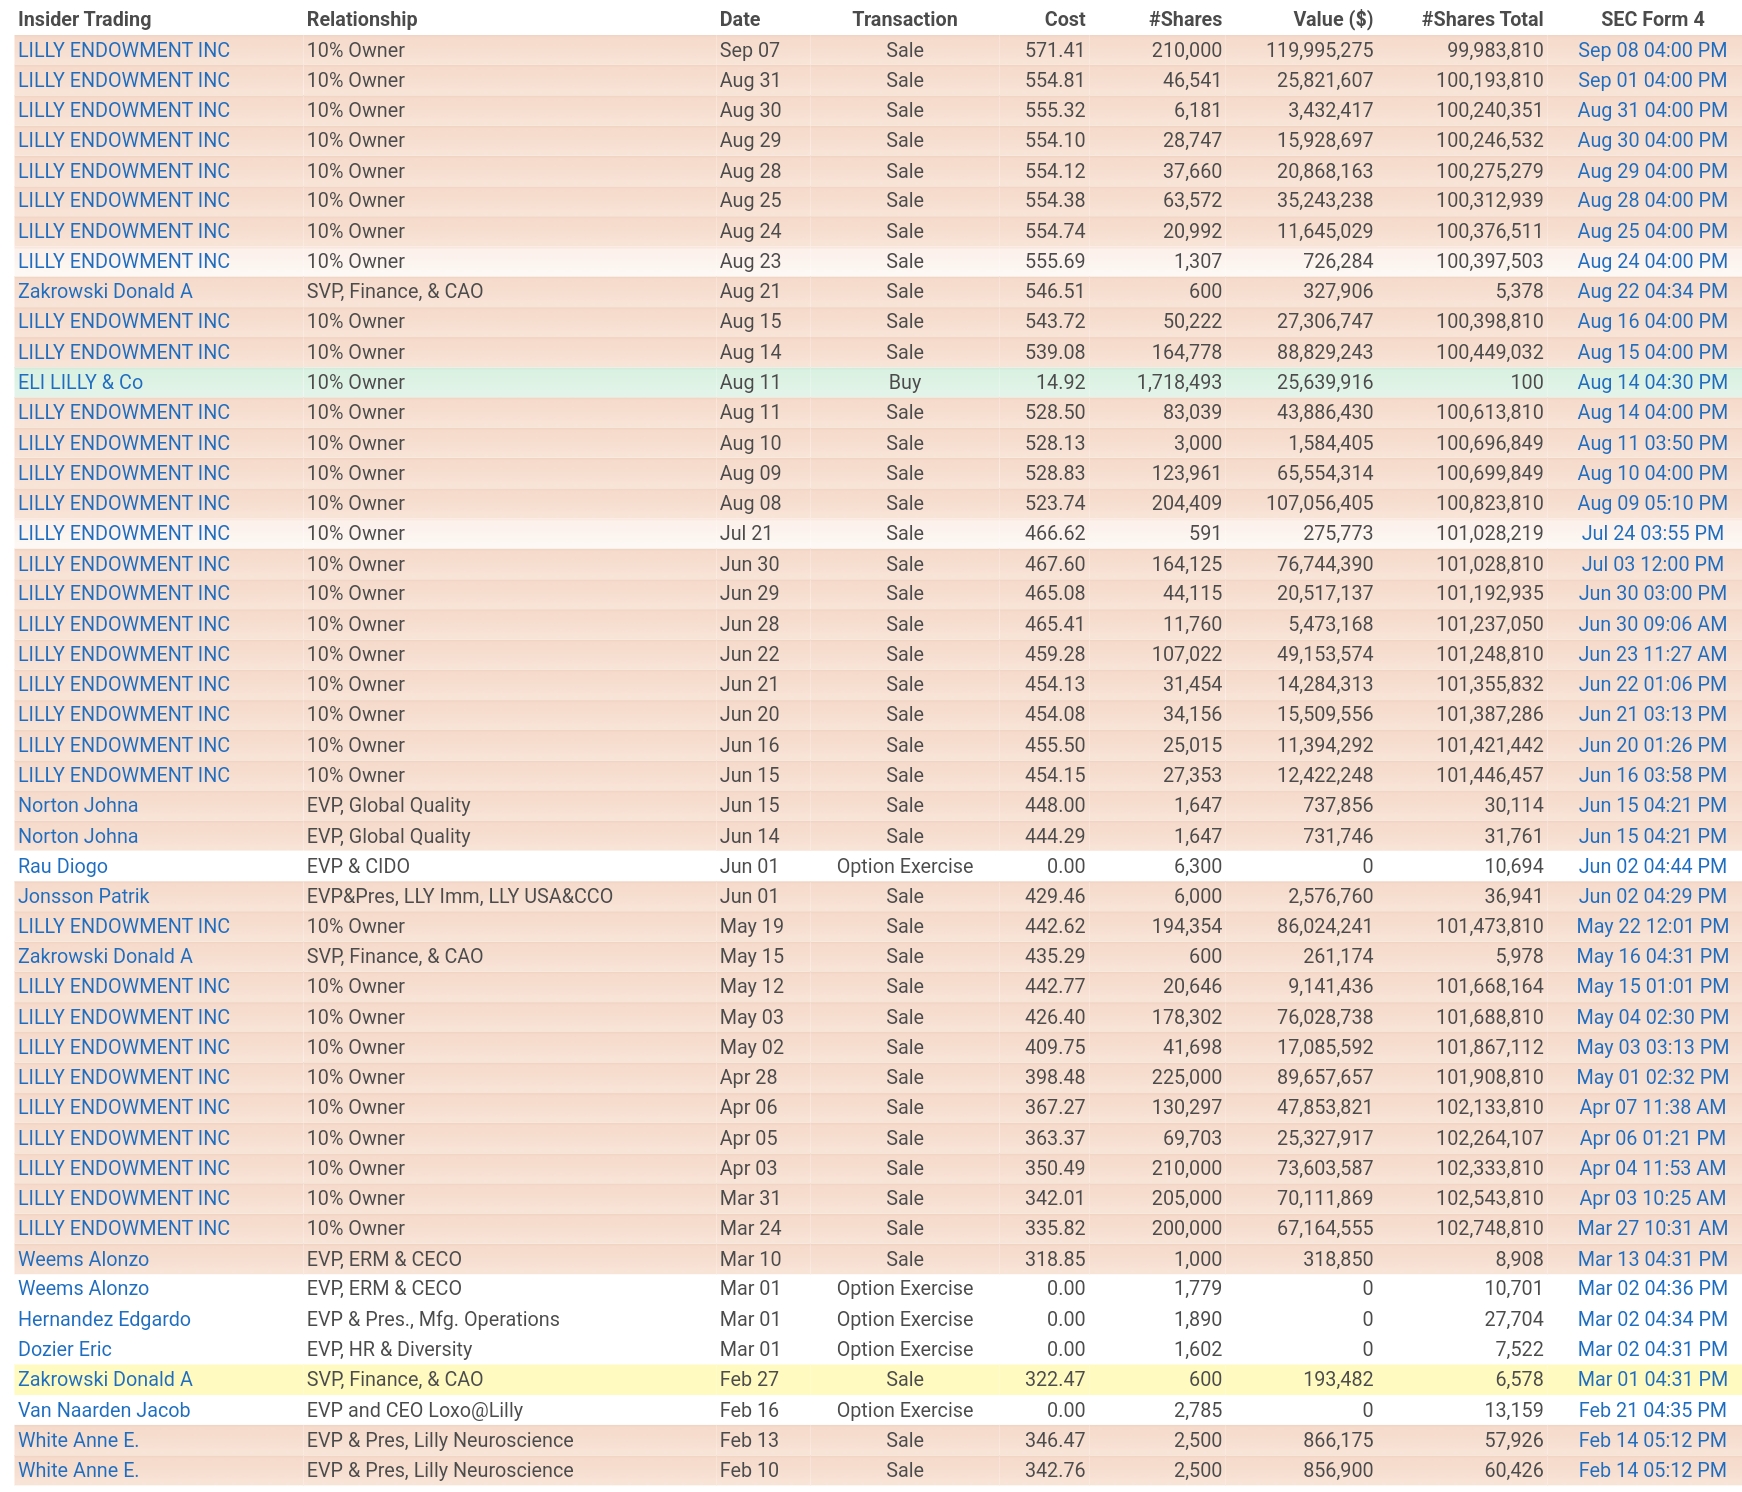Click the Value ($) column header
The width and height of the screenshot is (1742, 1492).
click(1331, 19)
